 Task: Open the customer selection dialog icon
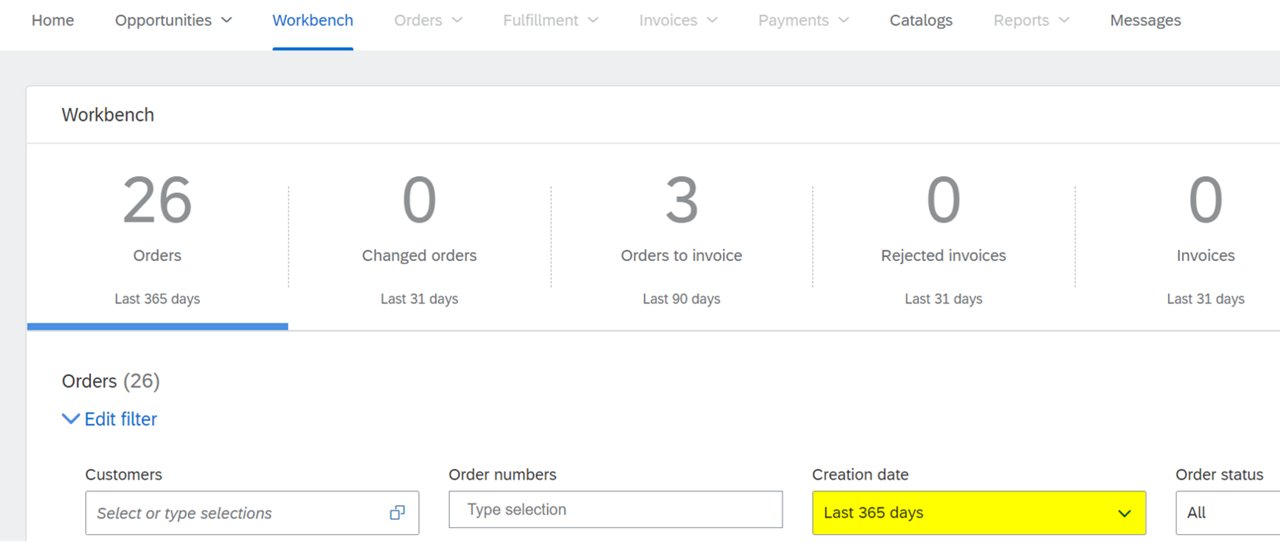pyautogui.click(x=397, y=513)
